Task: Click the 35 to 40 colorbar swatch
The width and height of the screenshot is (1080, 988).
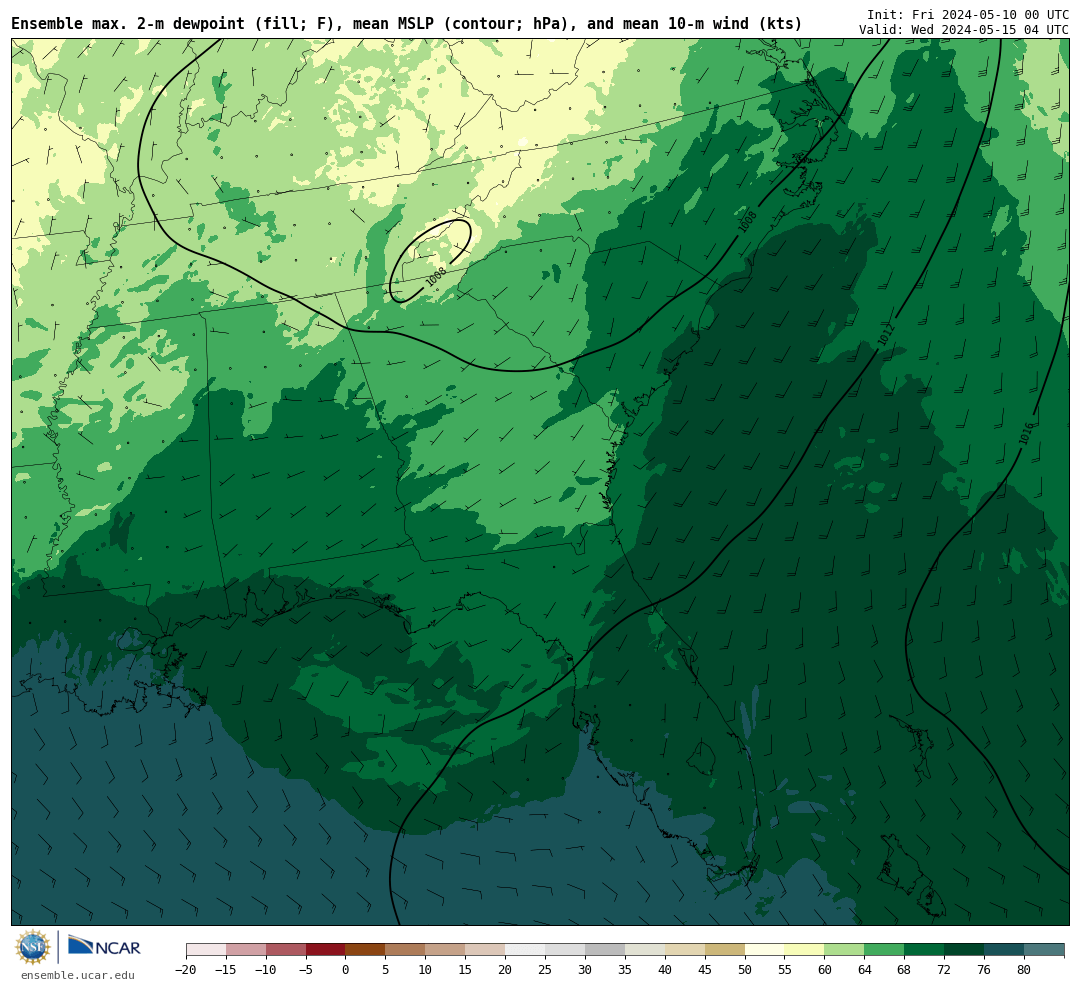Action: (645, 950)
